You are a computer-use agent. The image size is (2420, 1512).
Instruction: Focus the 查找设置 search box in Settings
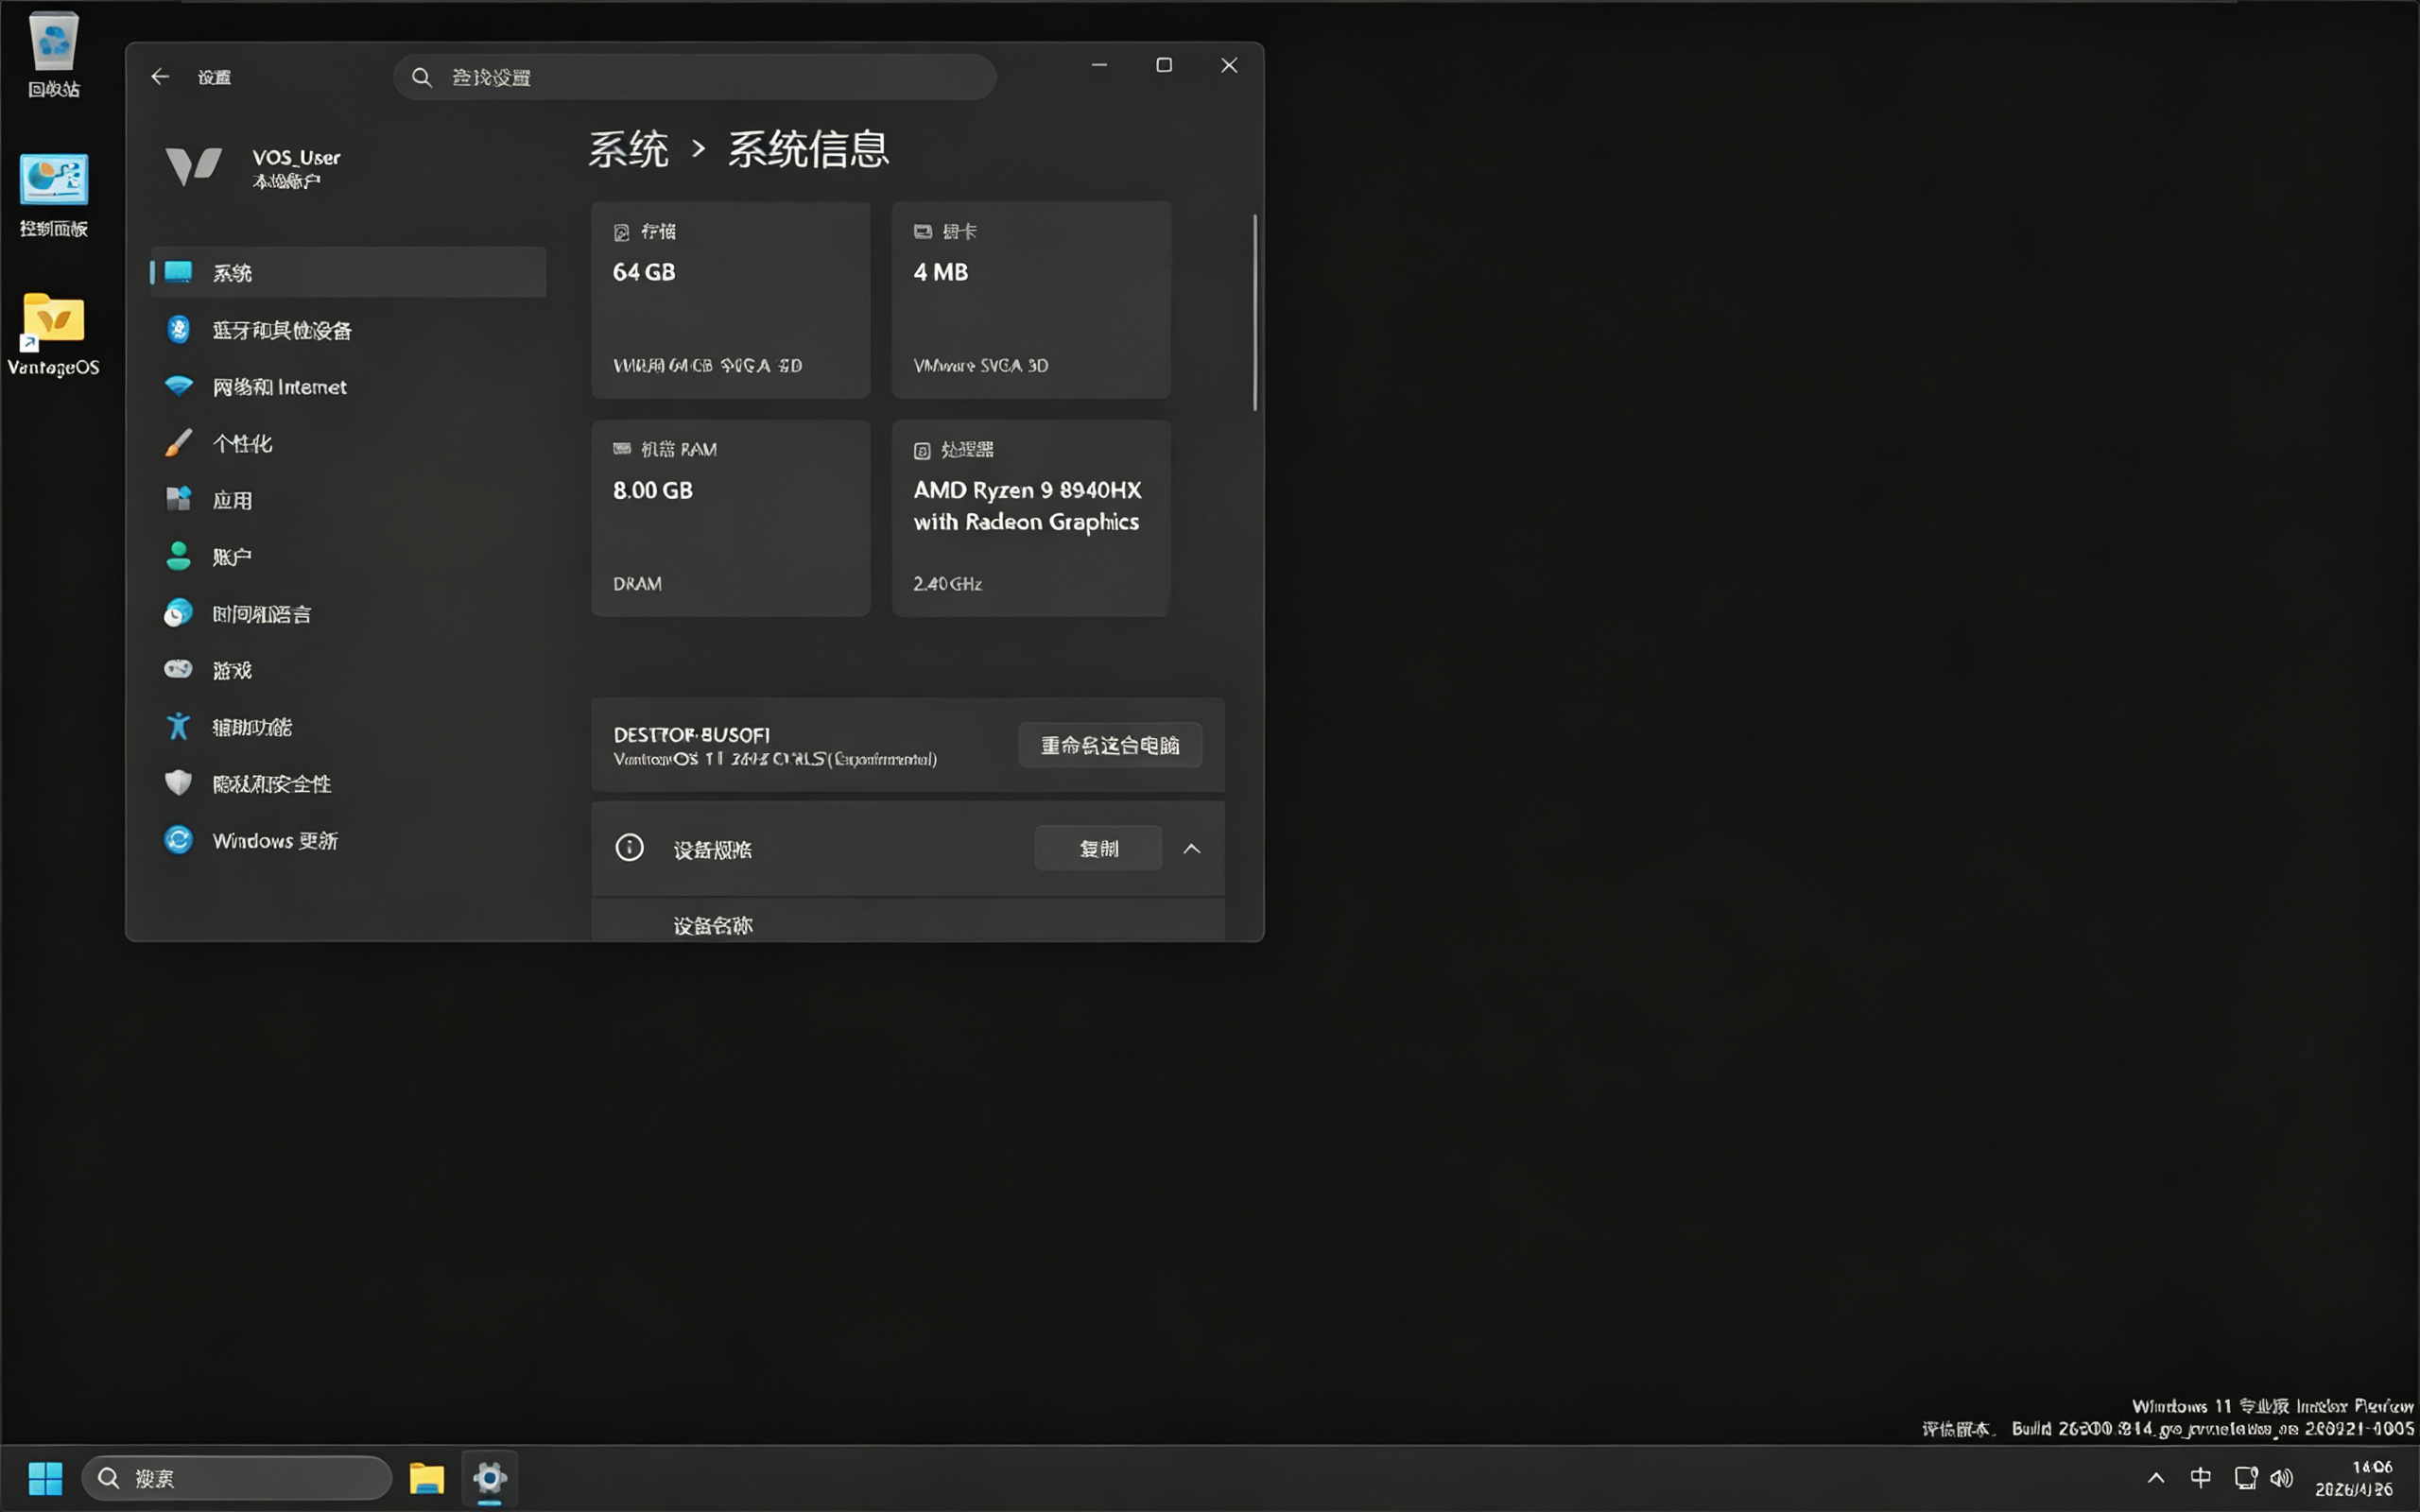point(695,77)
